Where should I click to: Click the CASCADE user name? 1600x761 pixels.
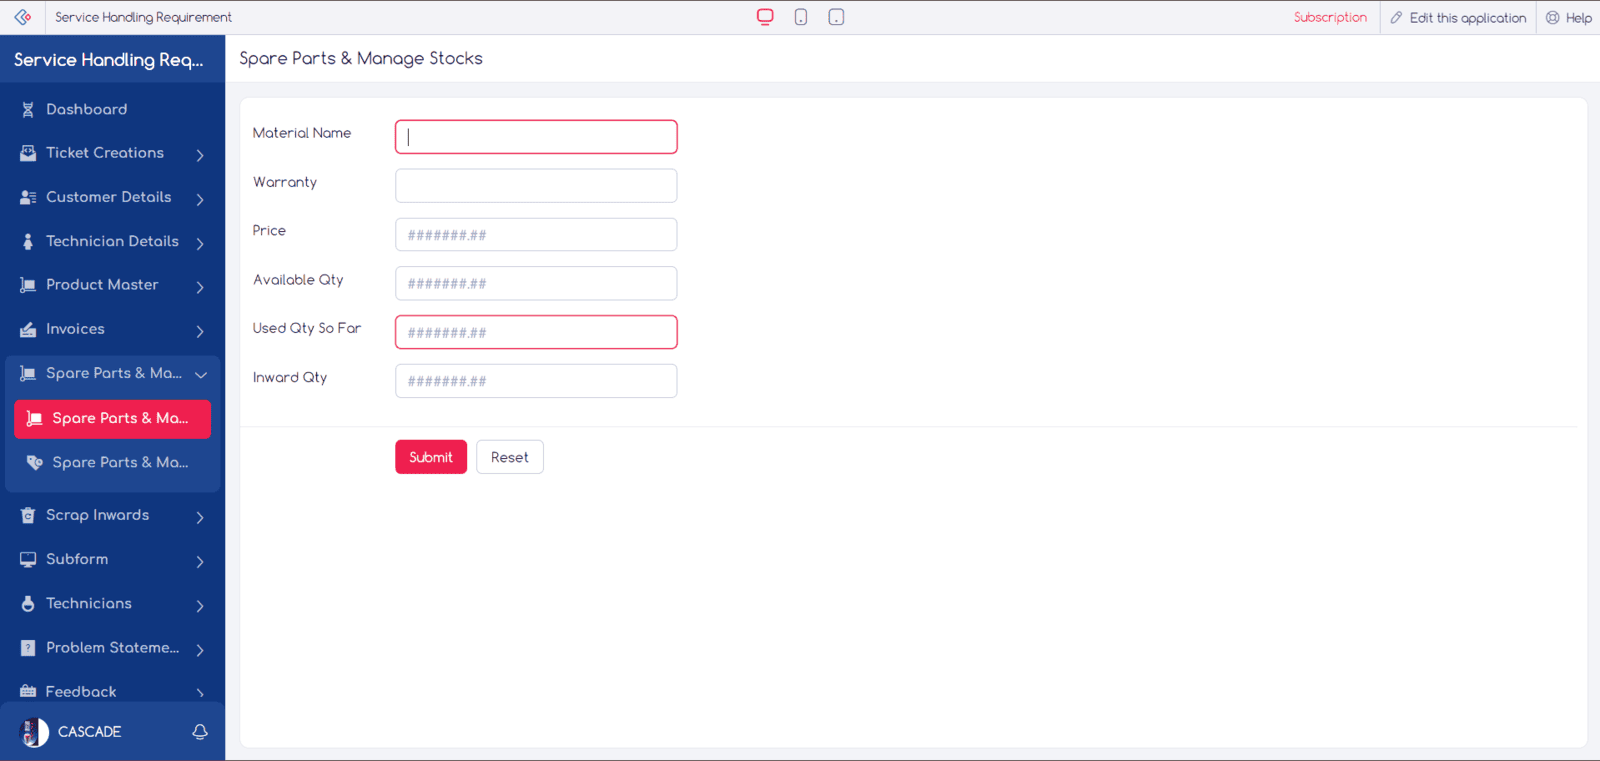click(x=90, y=732)
